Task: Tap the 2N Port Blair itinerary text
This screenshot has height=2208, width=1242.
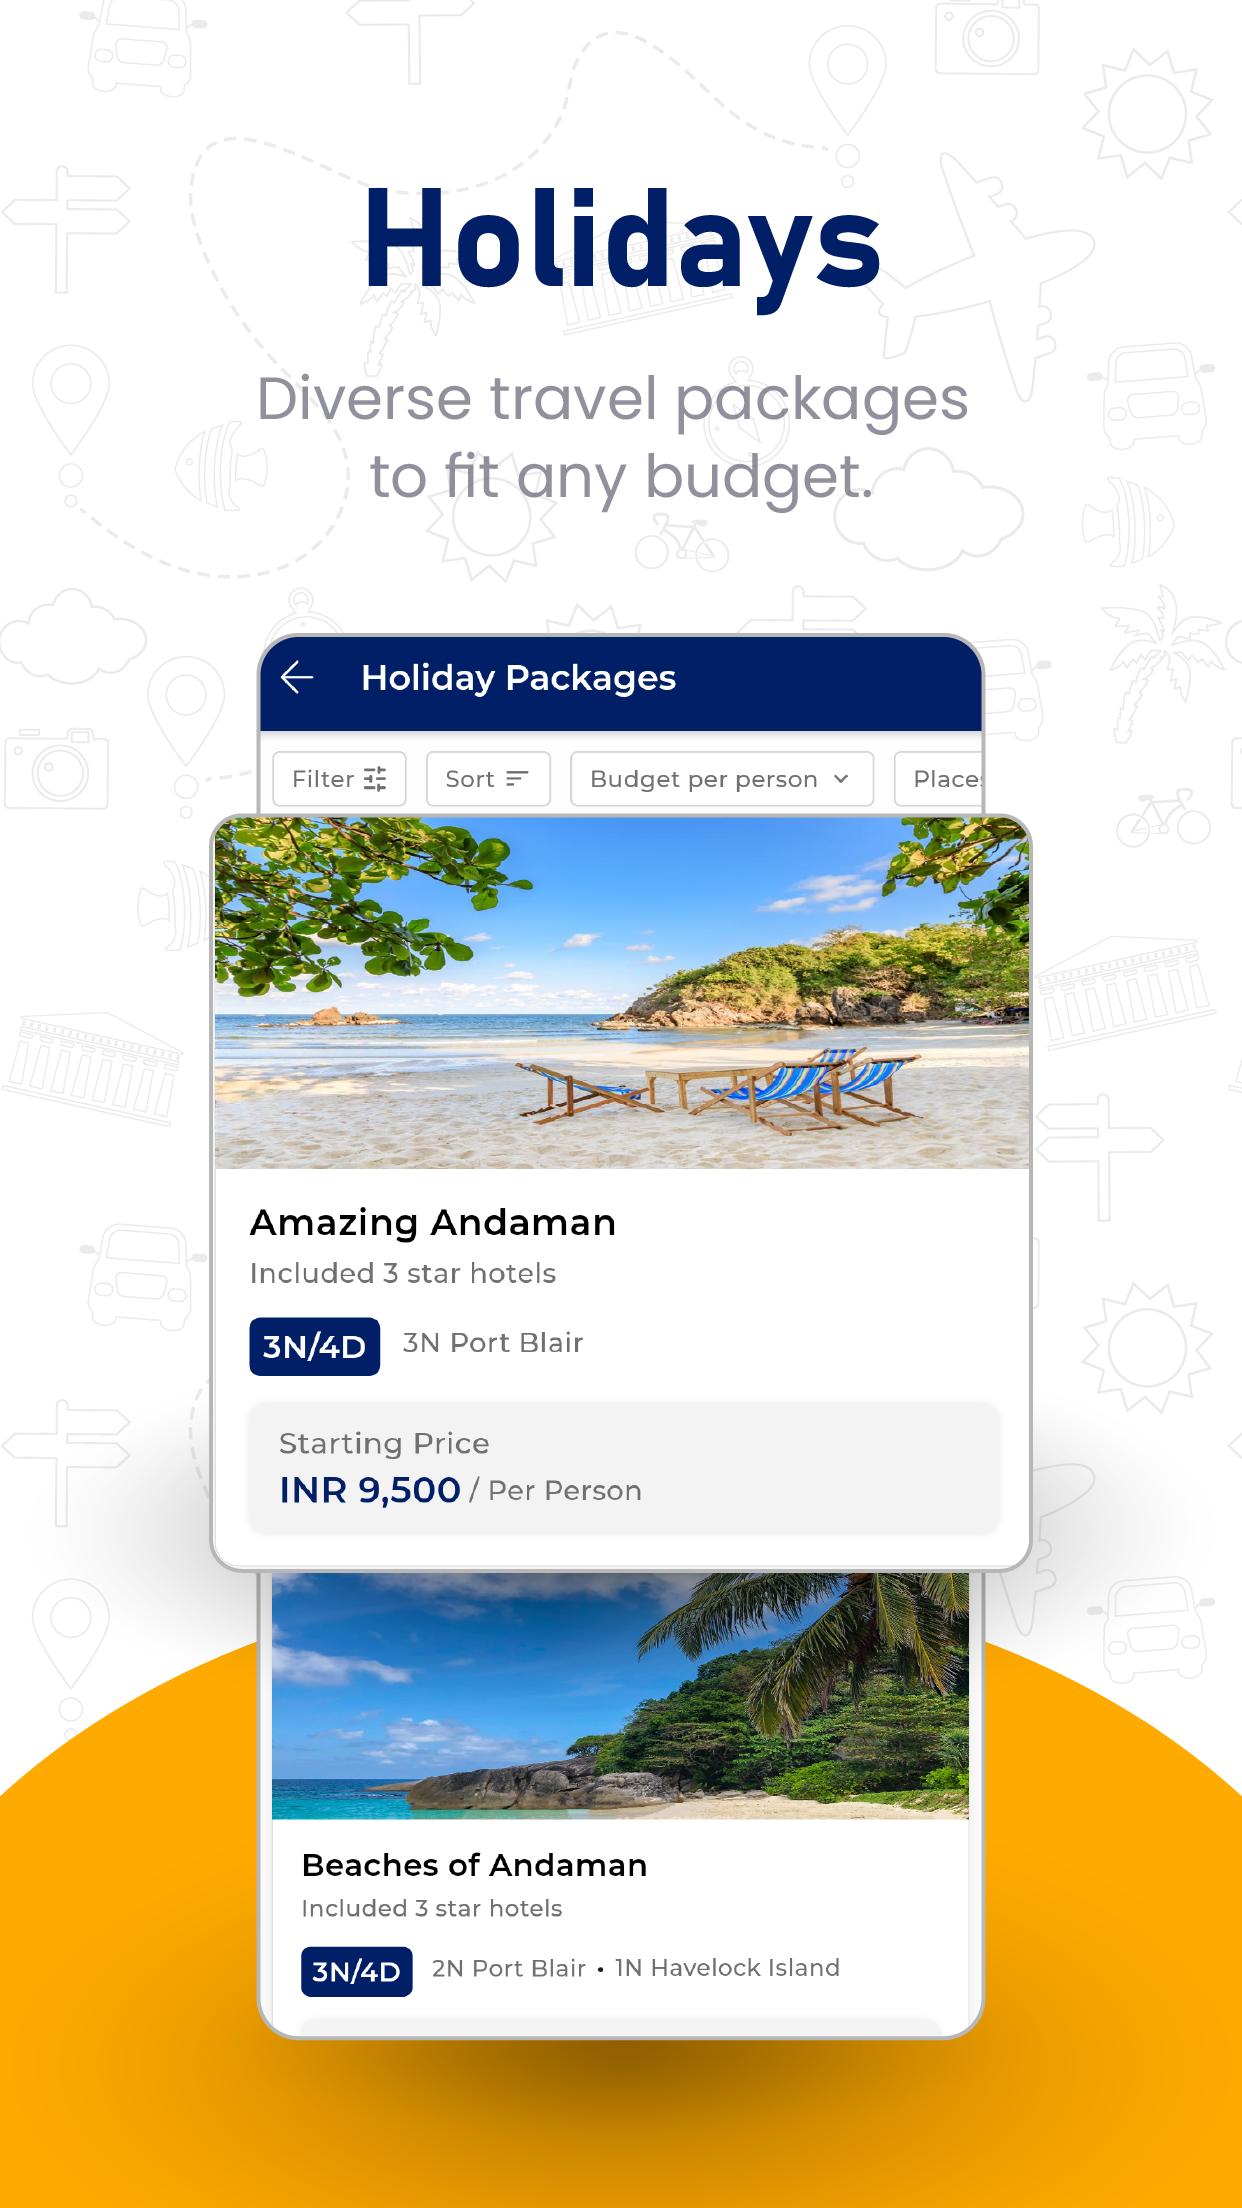Action: 508,1968
